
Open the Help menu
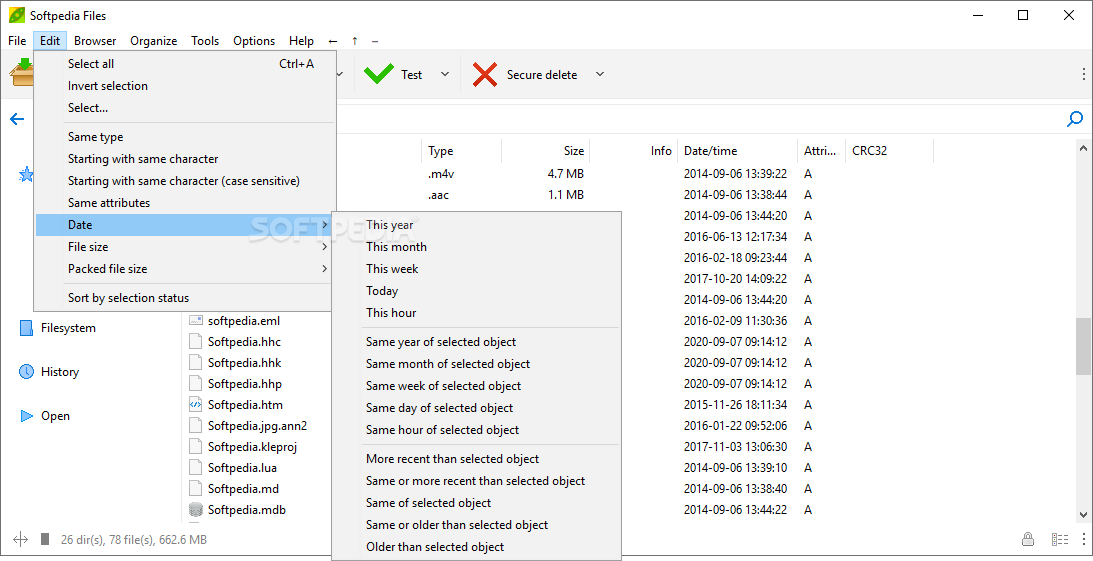301,41
